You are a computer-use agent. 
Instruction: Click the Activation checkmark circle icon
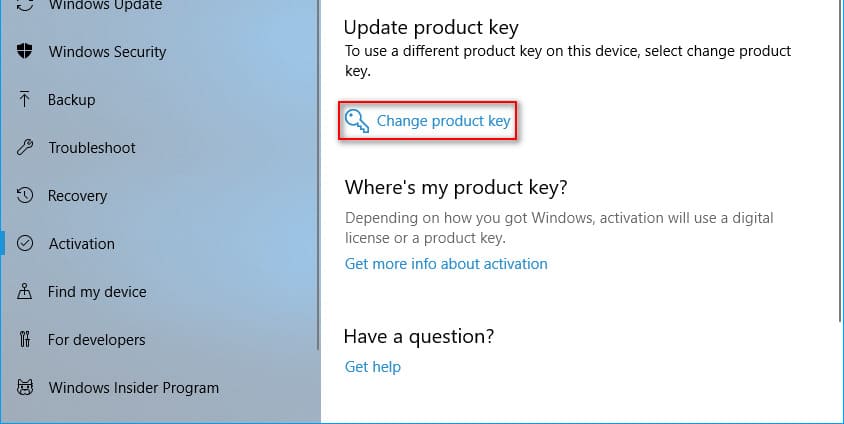pos(26,244)
